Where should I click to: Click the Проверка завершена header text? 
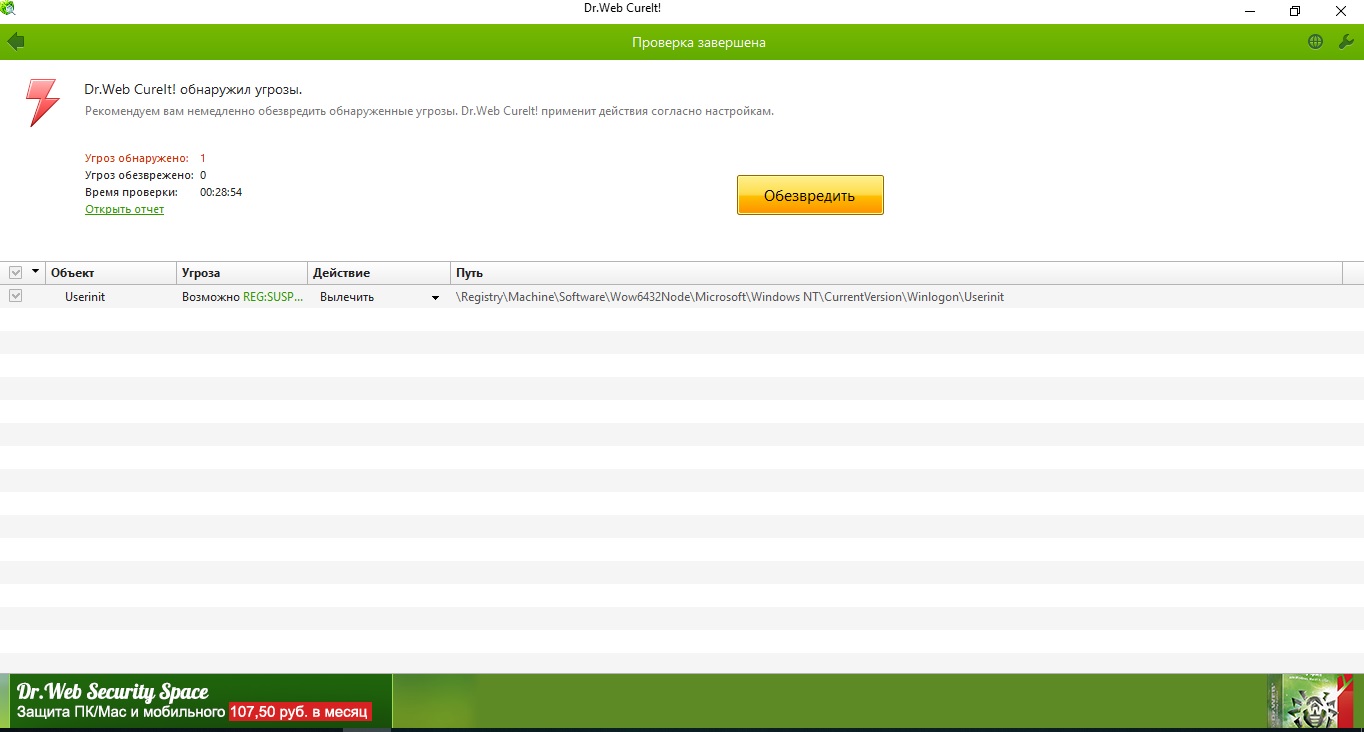pyautogui.click(x=698, y=42)
